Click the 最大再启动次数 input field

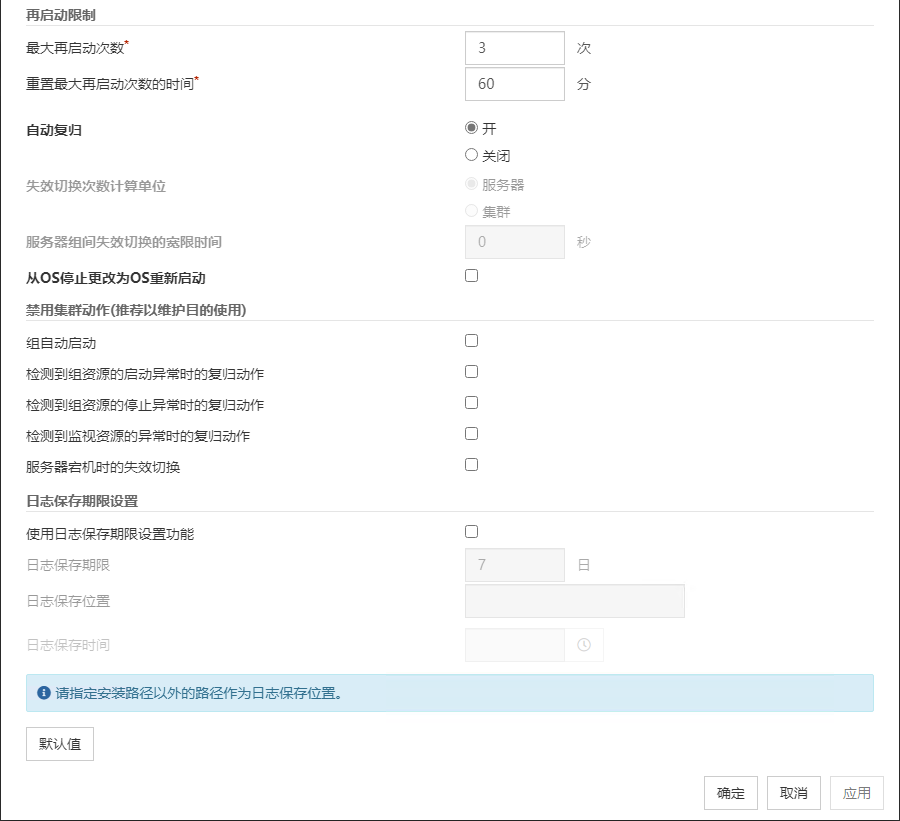click(x=515, y=47)
